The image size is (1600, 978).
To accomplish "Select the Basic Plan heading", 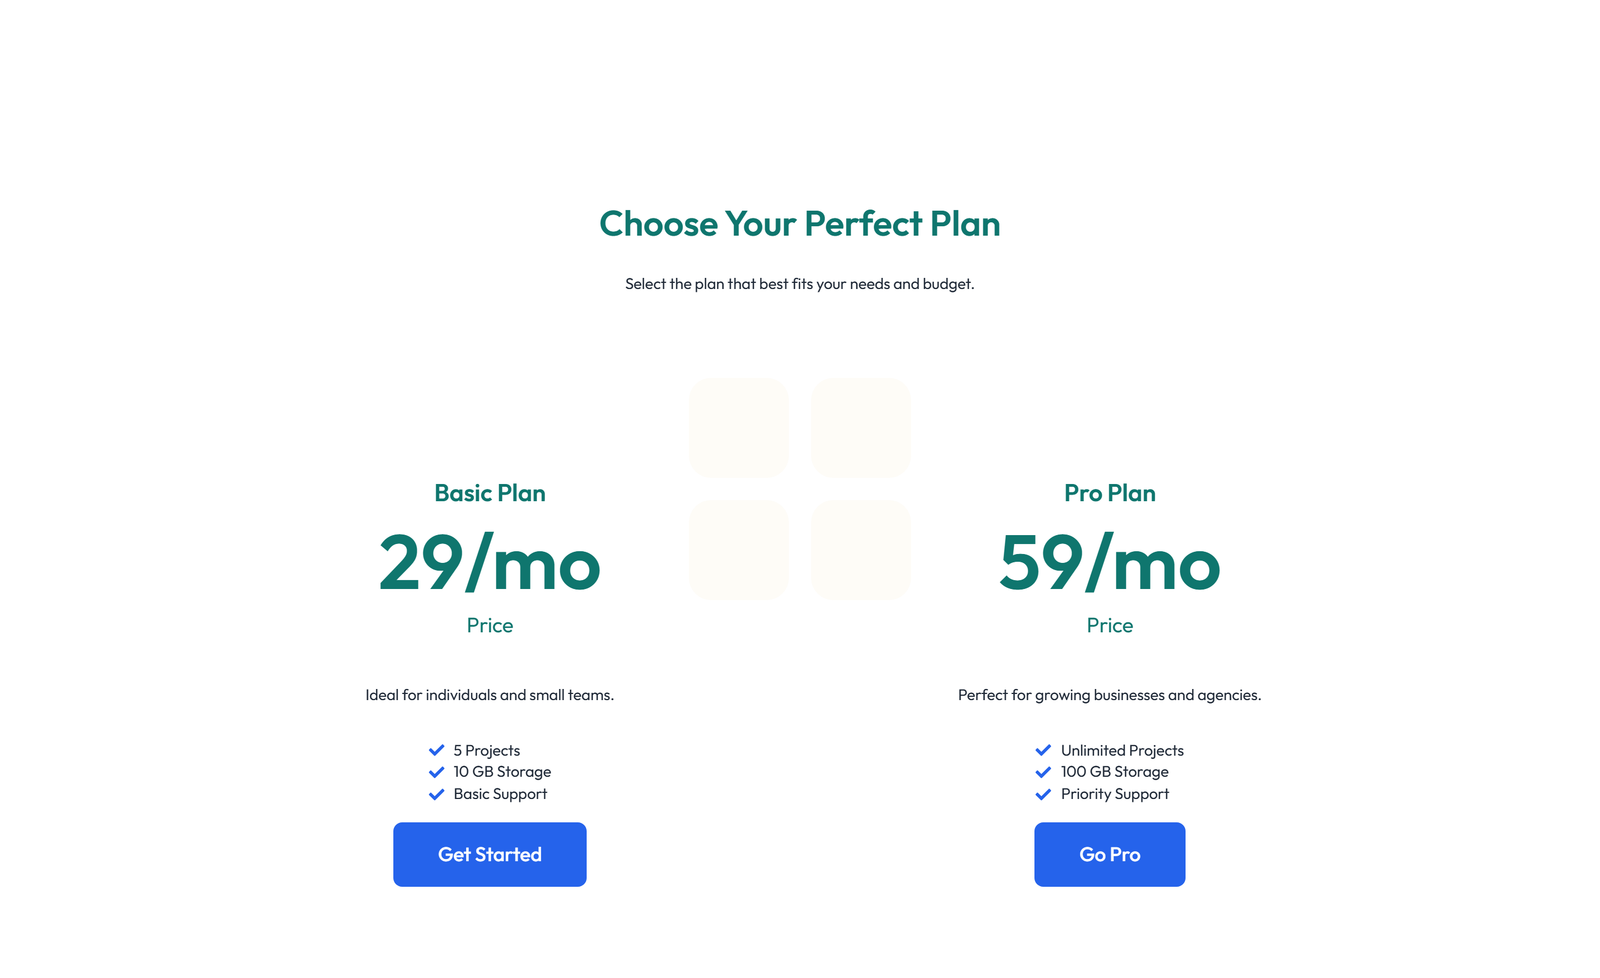I will click(x=490, y=493).
